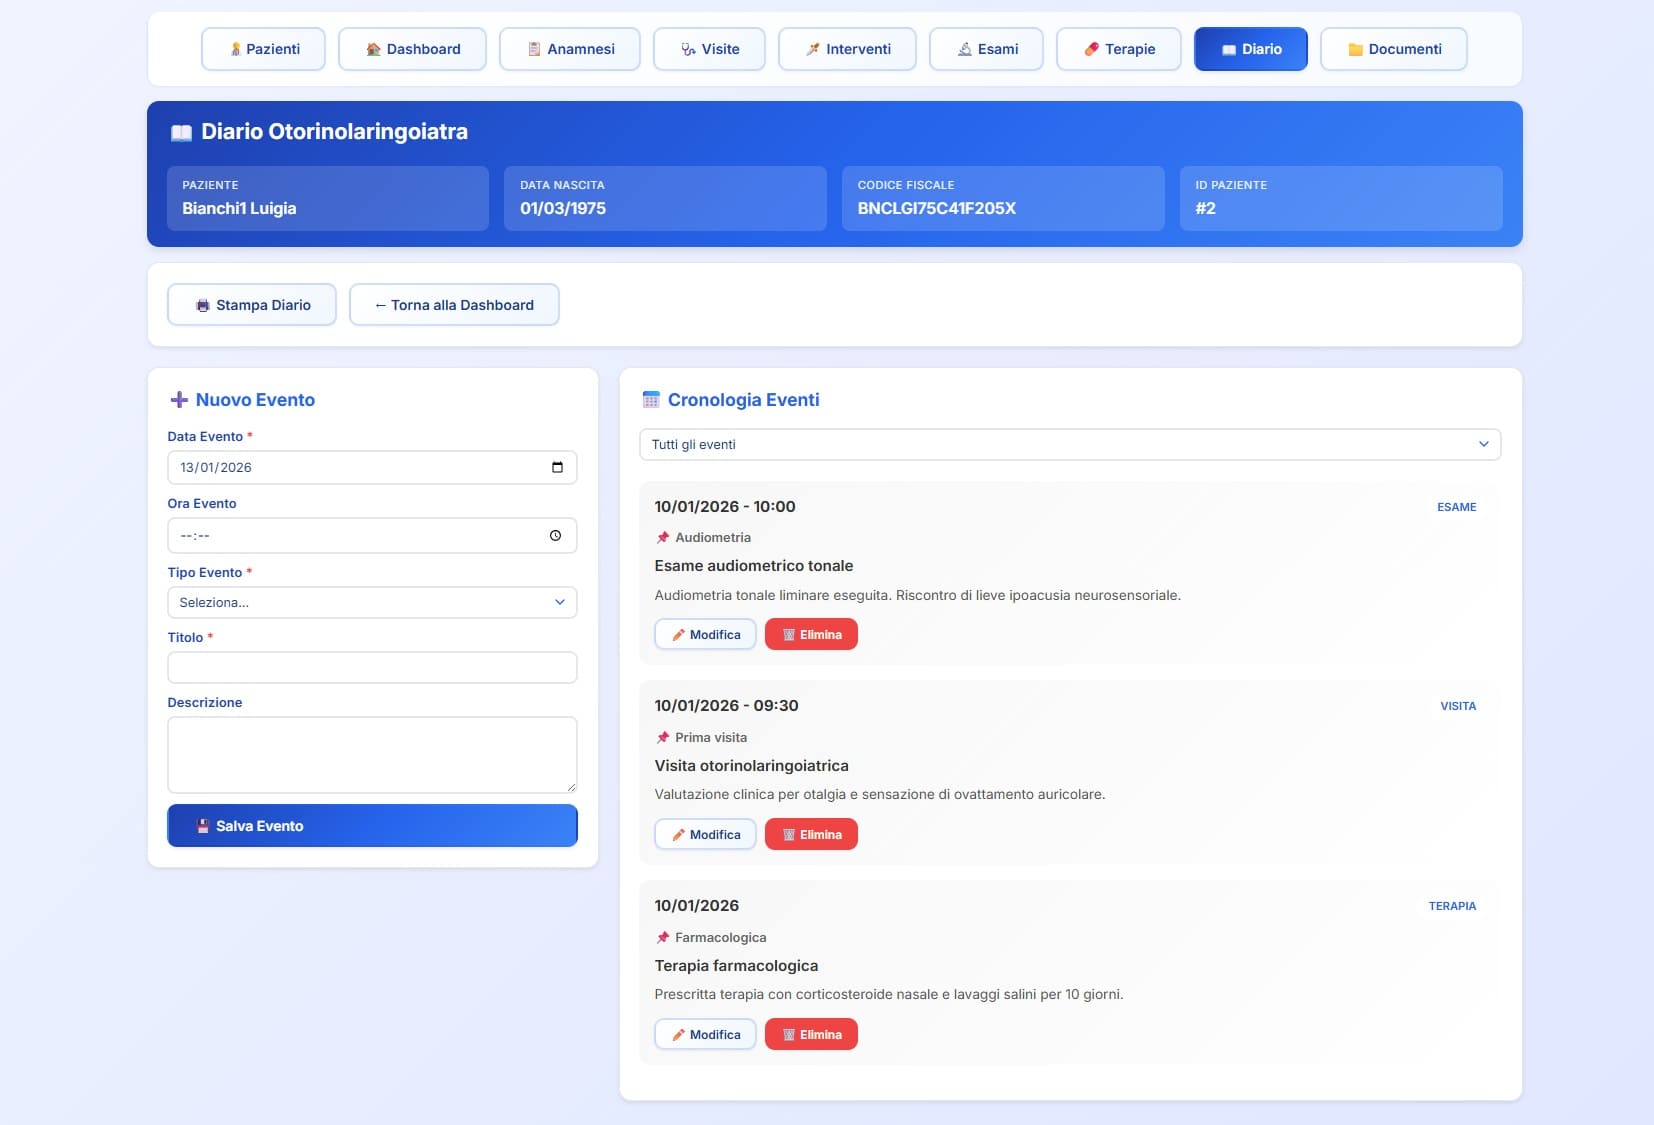Viewport: 1654px width, 1125px height.
Task: Delete the Terapia farmacologica event
Action: tap(811, 1035)
